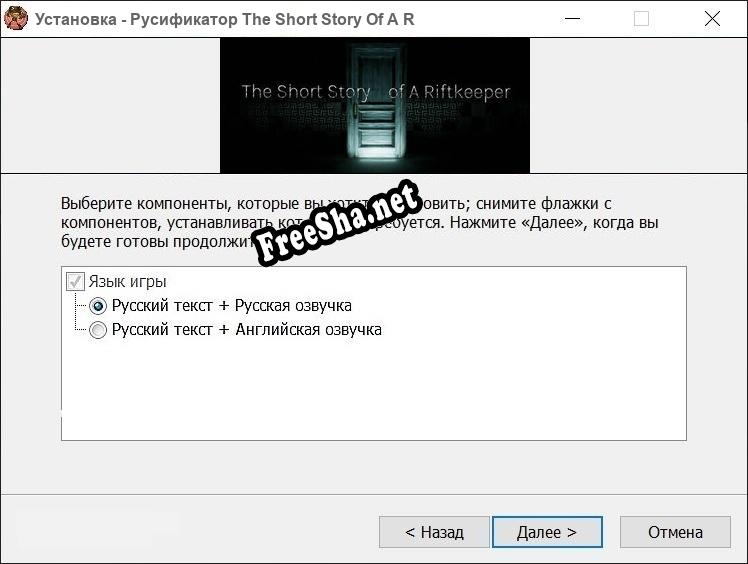Close the installer window with X

point(711,19)
